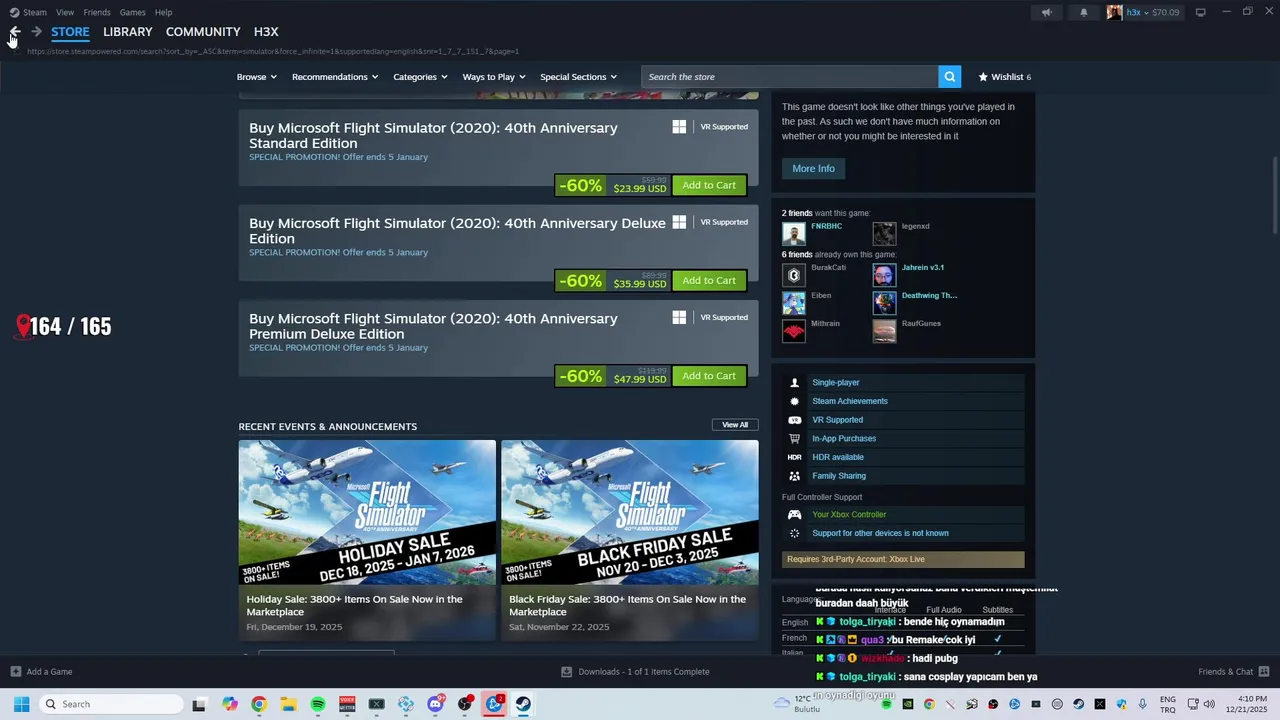Open the Help menu

[x=163, y=12]
